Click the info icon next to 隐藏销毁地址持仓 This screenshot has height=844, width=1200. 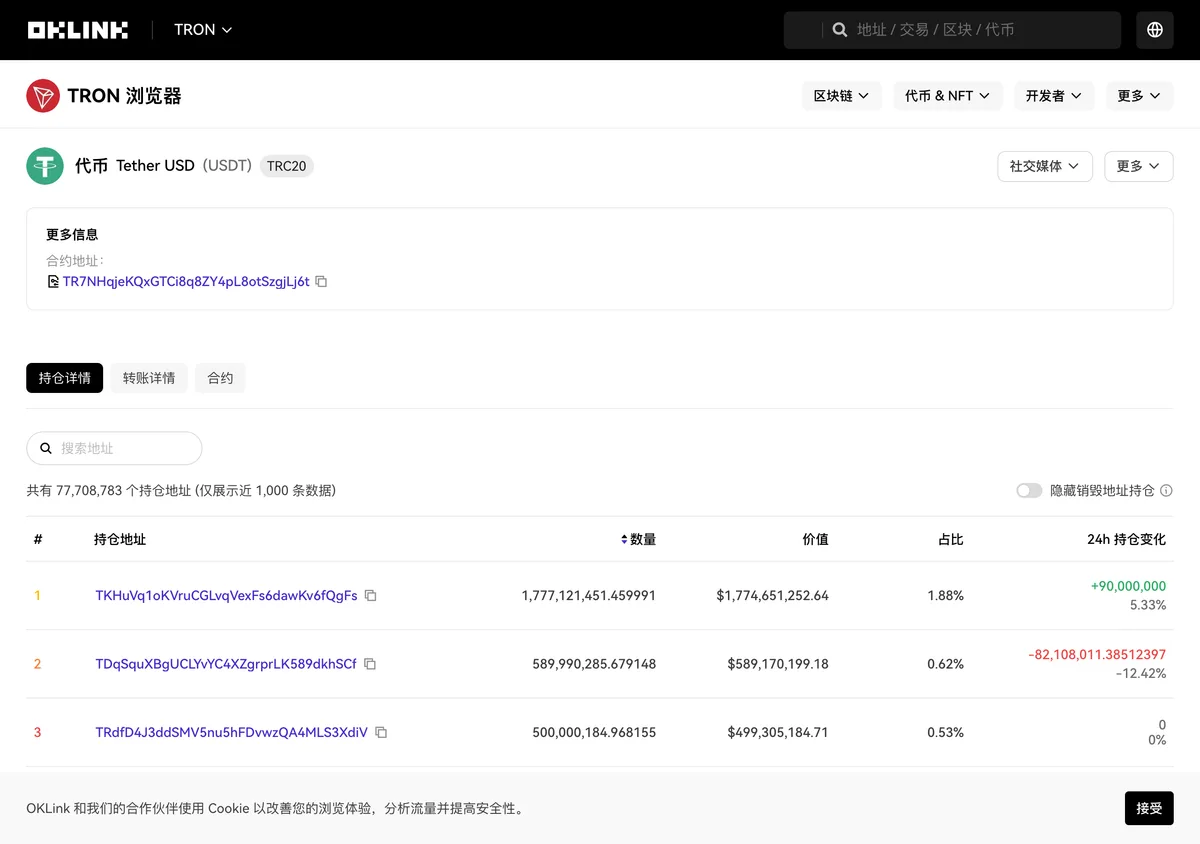click(x=1166, y=491)
